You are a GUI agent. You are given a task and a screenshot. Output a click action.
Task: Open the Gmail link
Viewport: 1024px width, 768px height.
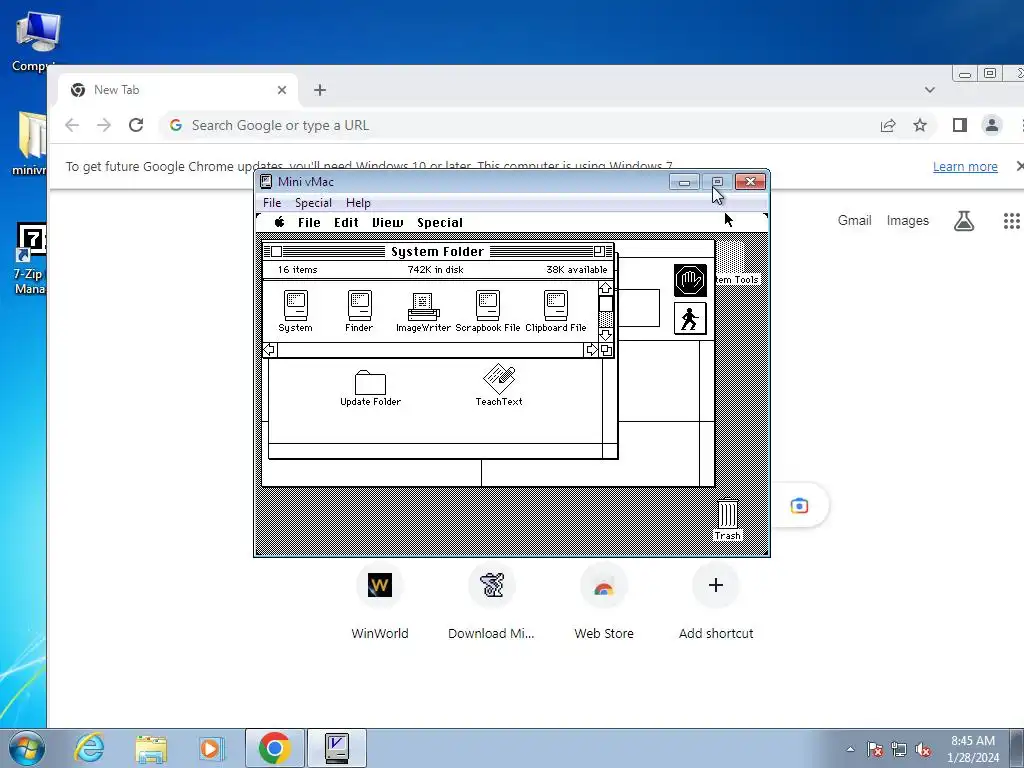point(854,221)
